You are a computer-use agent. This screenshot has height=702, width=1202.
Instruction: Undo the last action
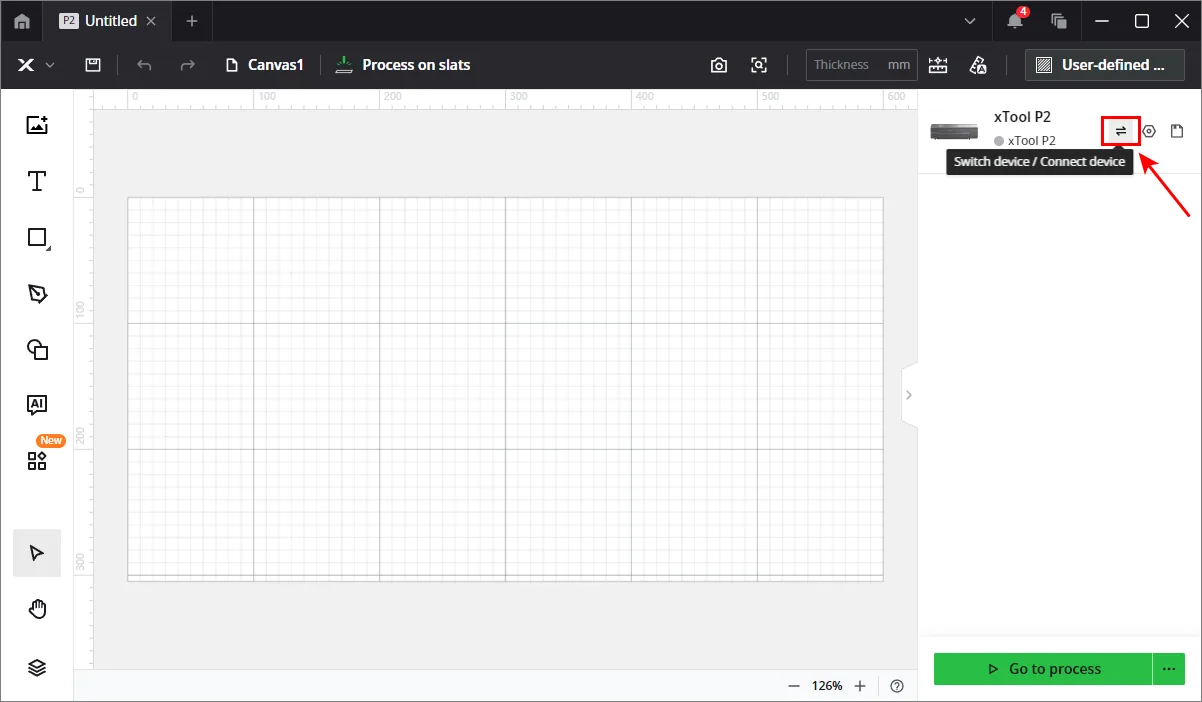pos(144,65)
